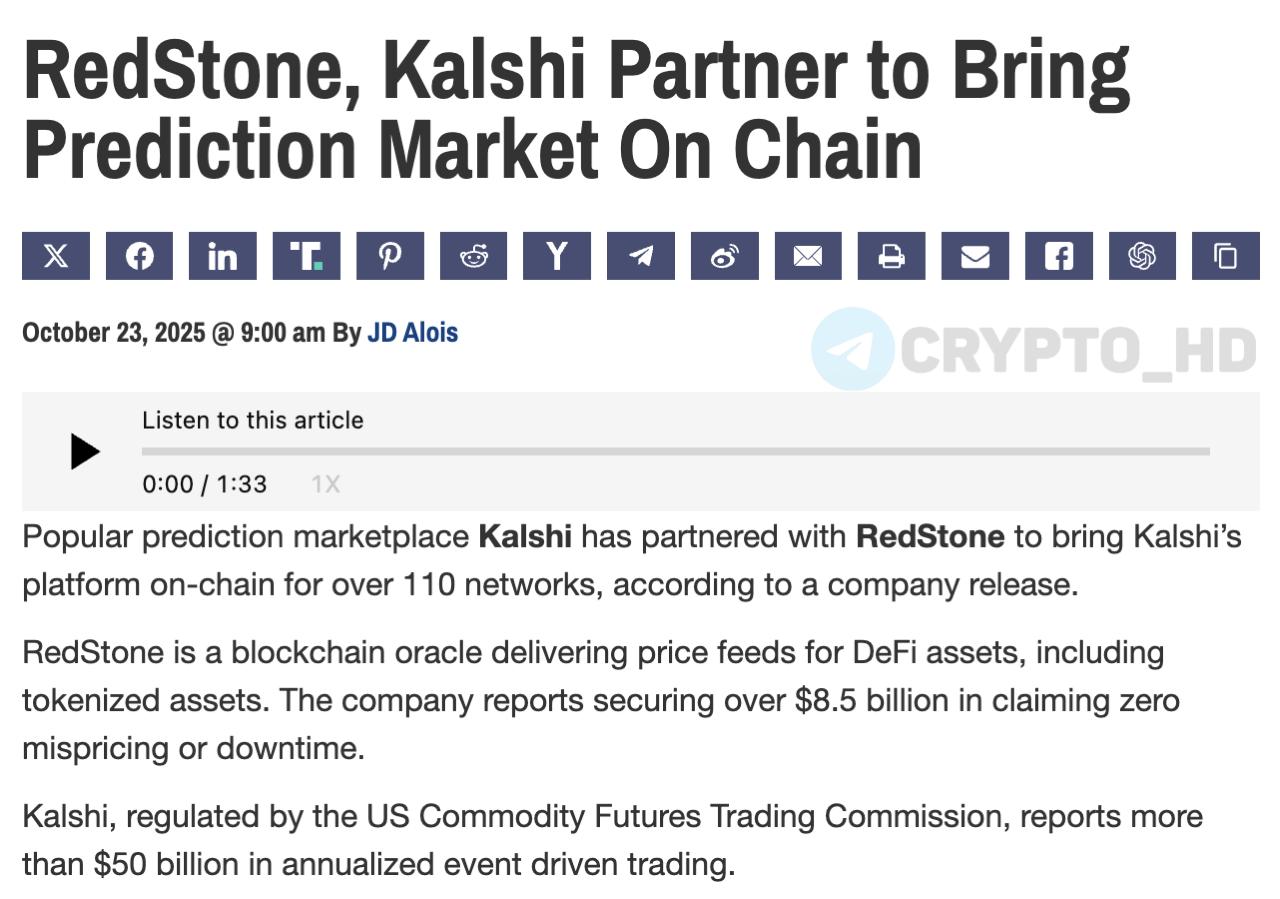Click the outlined envelope email icon
1280x899 pixels.
pyautogui.click(x=808, y=256)
